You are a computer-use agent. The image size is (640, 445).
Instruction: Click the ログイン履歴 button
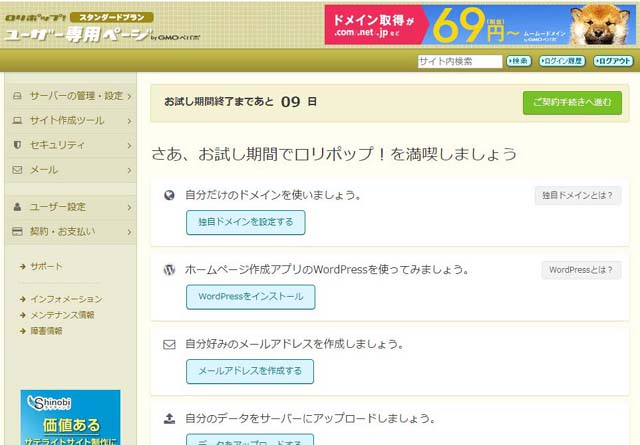tap(562, 61)
